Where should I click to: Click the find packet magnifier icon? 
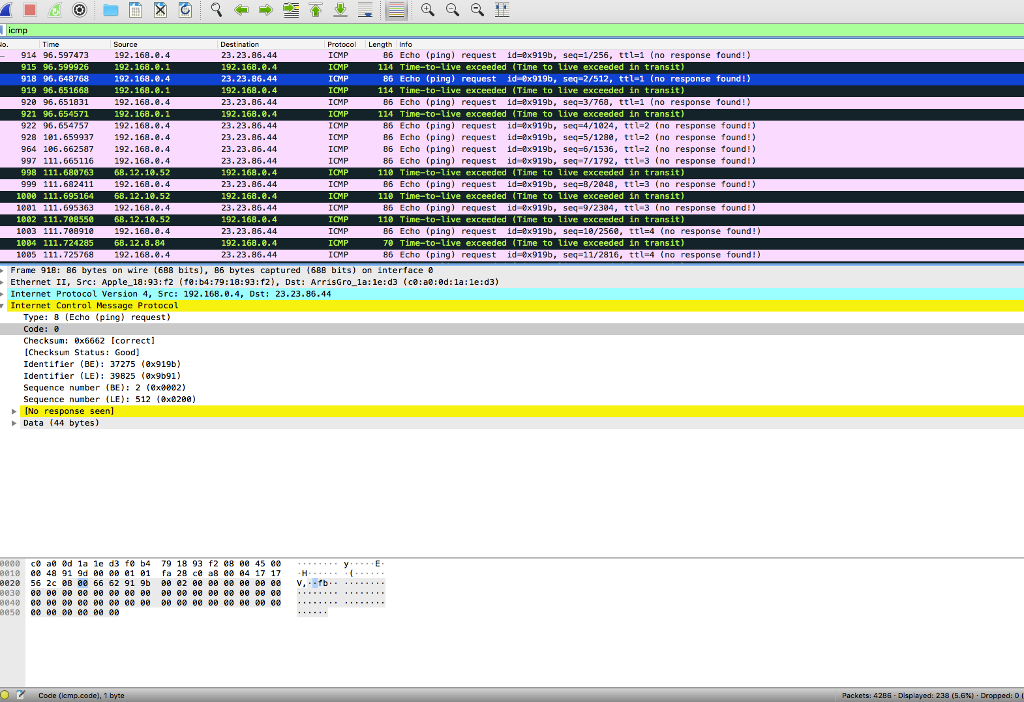click(x=216, y=10)
